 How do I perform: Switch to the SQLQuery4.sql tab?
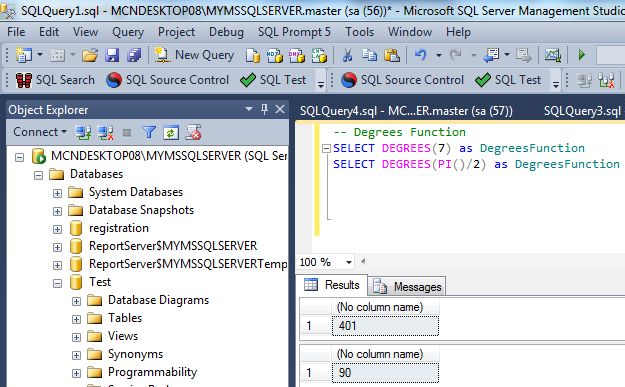click(x=406, y=110)
